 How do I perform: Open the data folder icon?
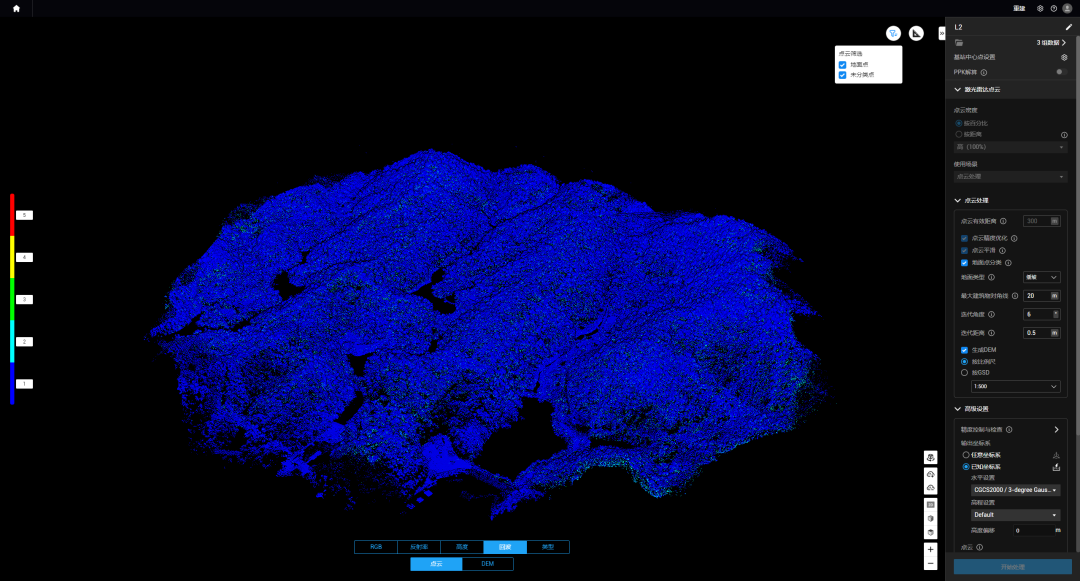click(959, 43)
